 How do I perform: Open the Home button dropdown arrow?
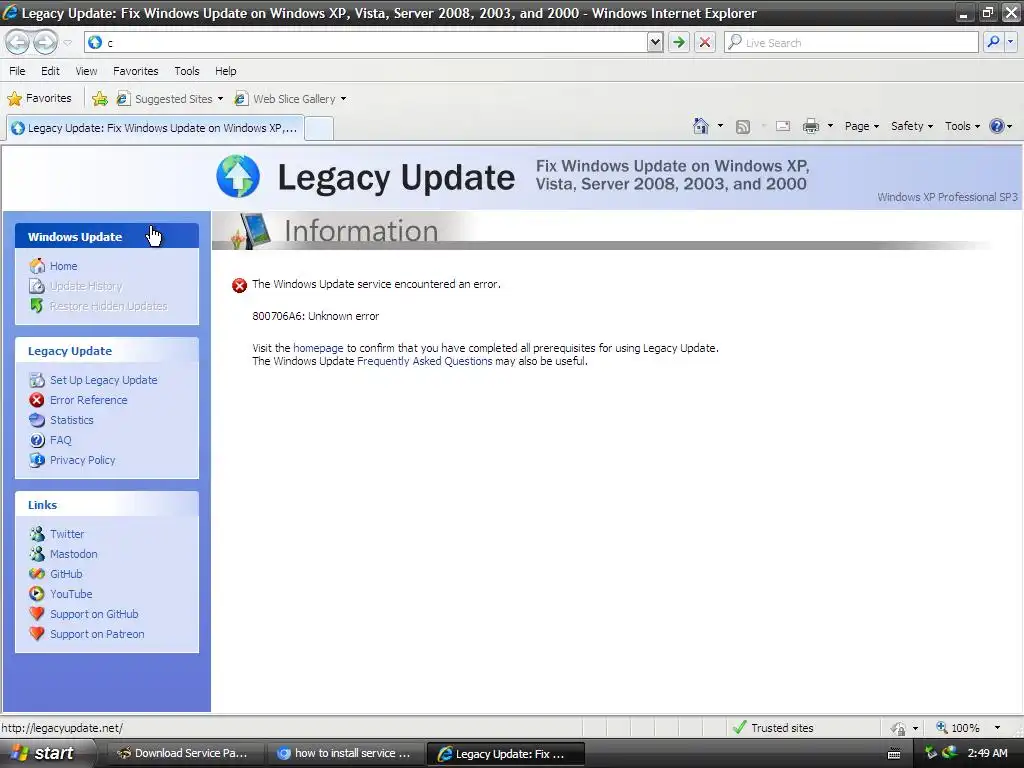pyautogui.click(x=720, y=126)
